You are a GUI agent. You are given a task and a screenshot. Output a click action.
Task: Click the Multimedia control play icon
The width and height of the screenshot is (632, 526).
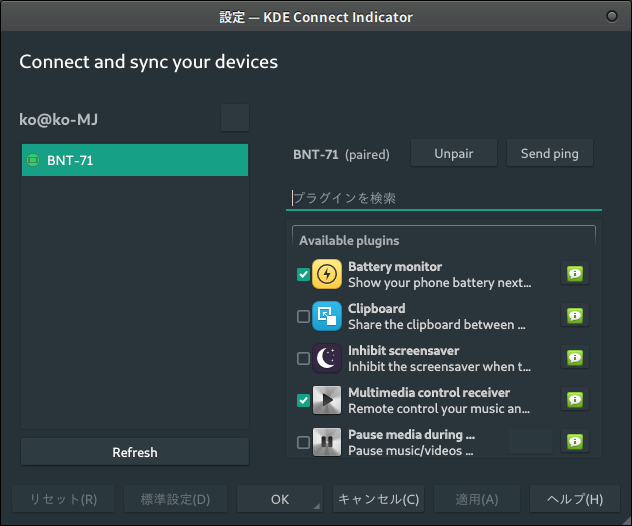(x=327, y=400)
